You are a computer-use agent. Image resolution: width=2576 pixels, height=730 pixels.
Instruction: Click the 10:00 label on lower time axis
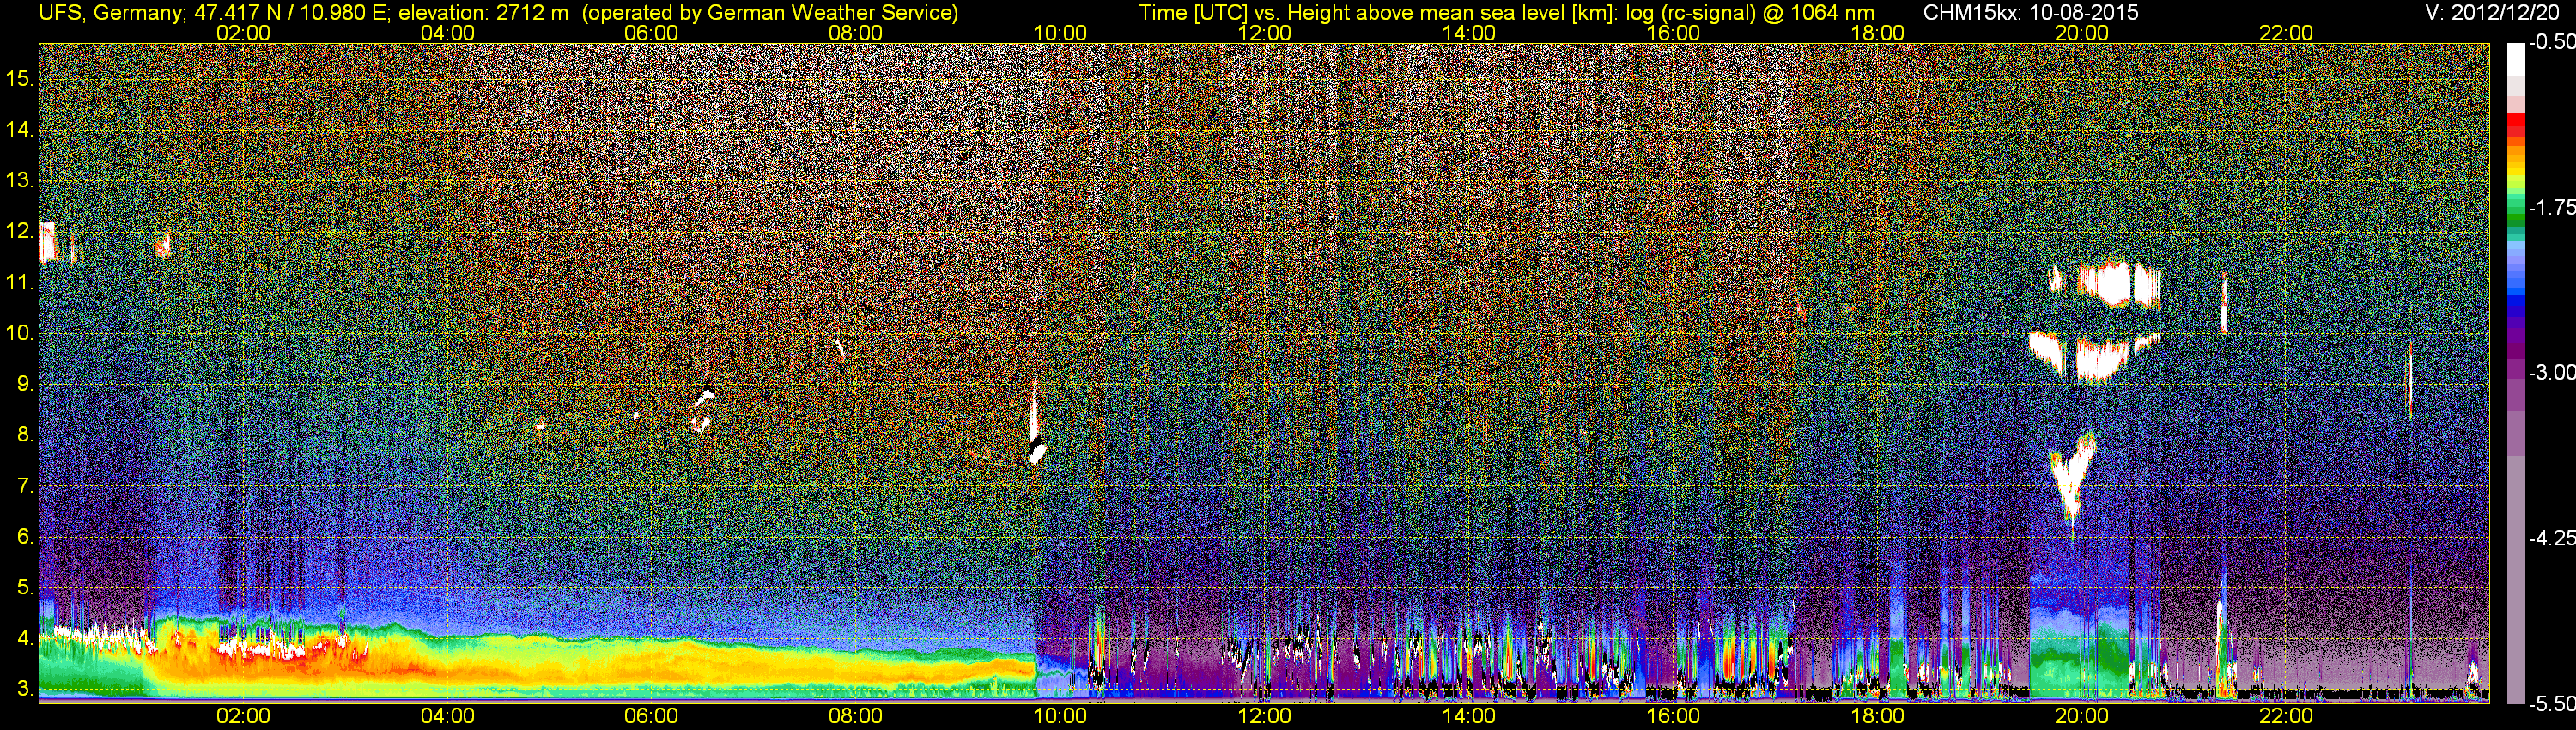coord(1060,716)
